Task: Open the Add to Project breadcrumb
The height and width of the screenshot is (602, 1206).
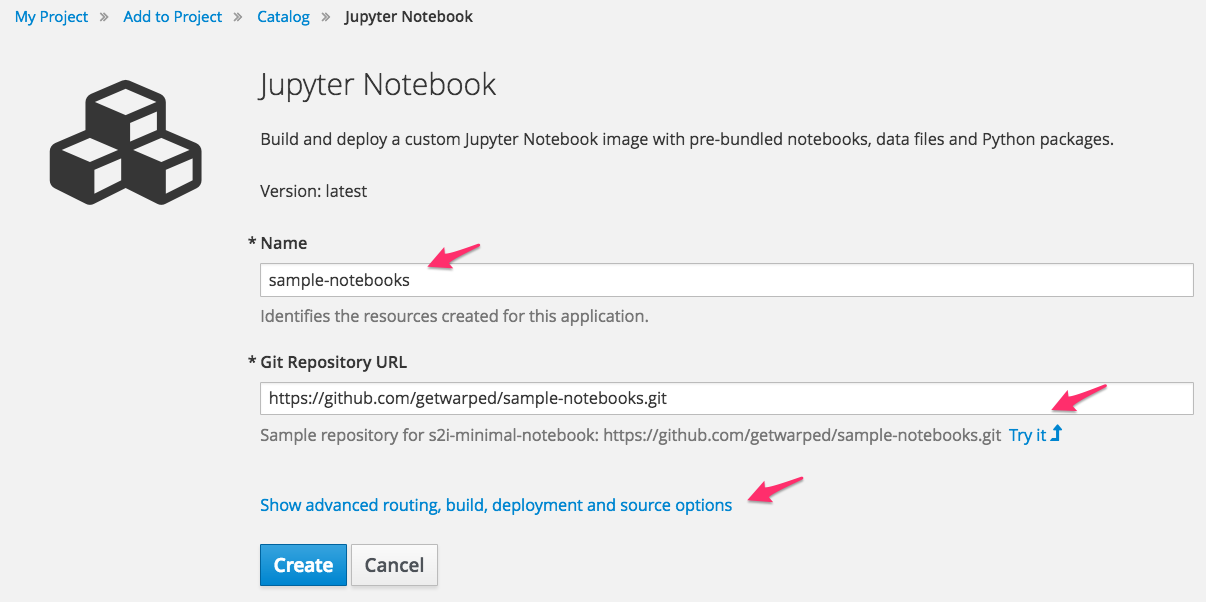Action: [x=173, y=17]
